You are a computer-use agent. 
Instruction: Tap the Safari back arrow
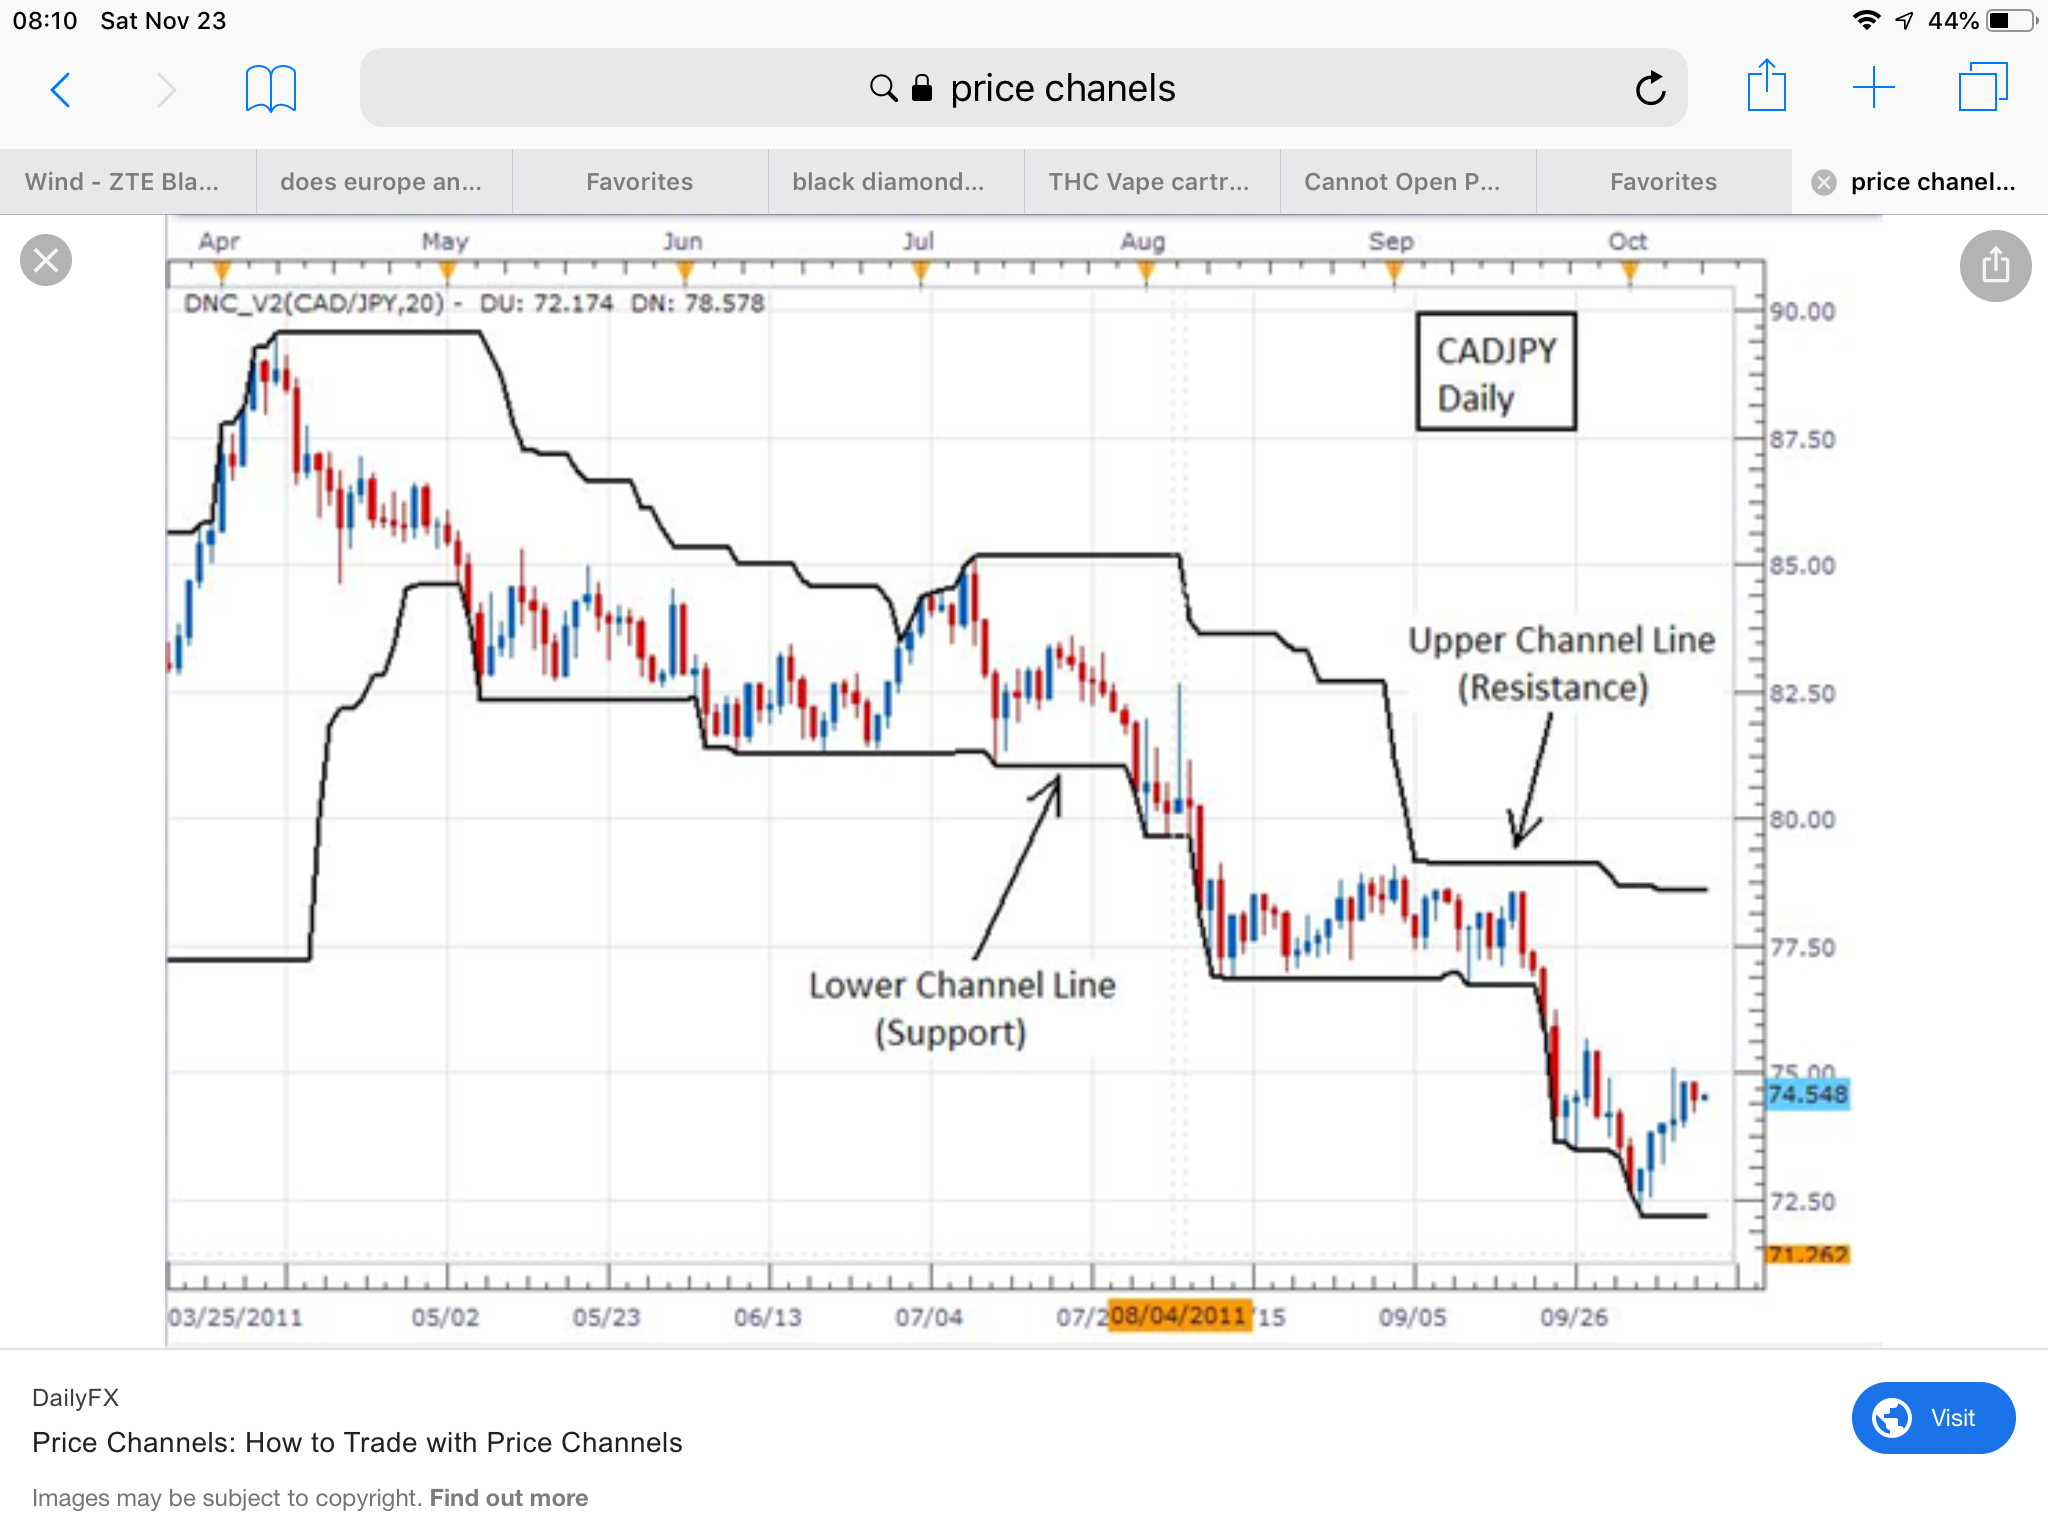click(x=61, y=90)
